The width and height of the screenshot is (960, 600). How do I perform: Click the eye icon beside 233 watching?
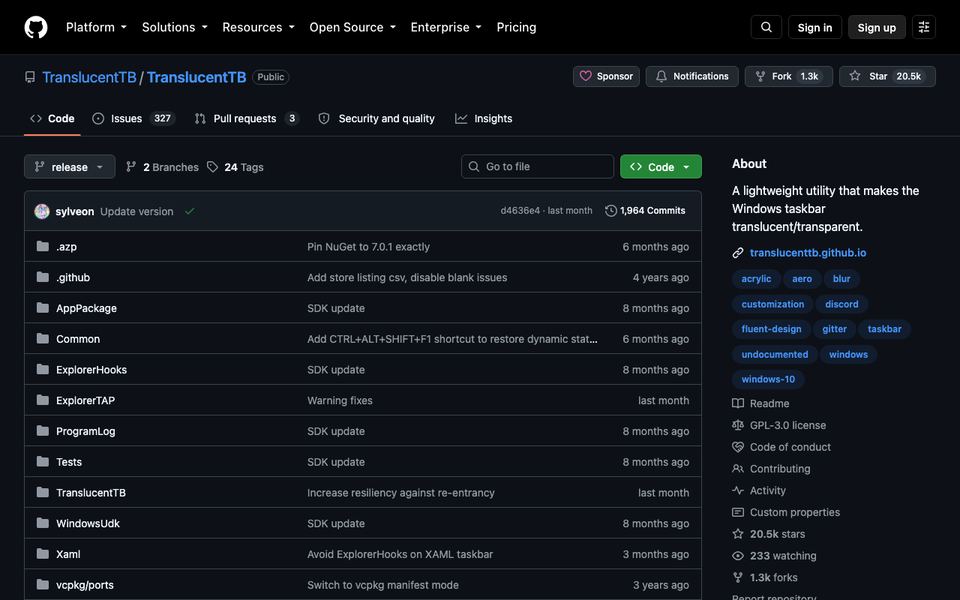(x=738, y=555)
